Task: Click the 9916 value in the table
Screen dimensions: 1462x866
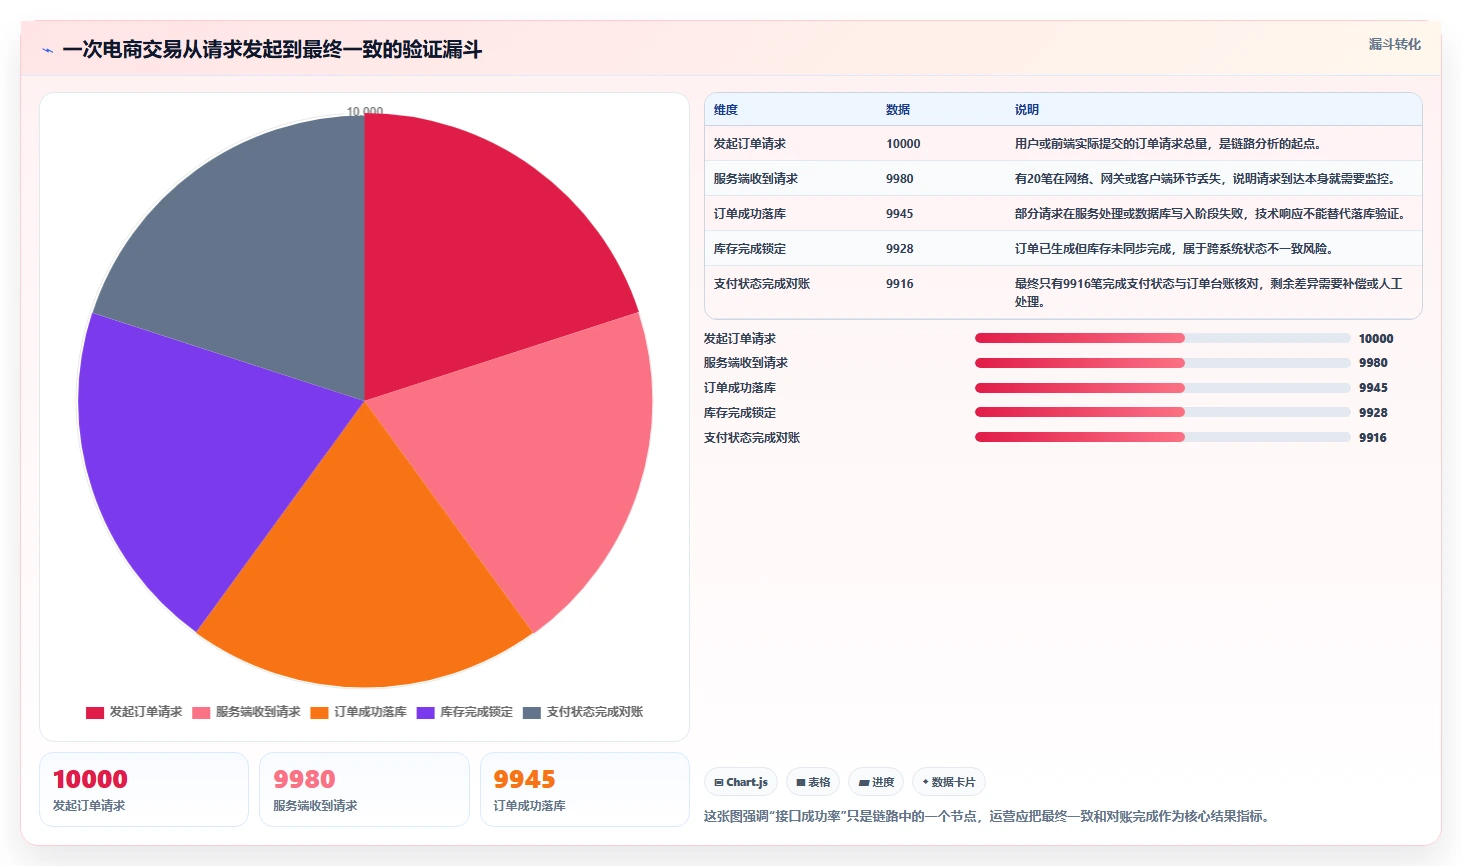Action: click(x=900, y=284)
